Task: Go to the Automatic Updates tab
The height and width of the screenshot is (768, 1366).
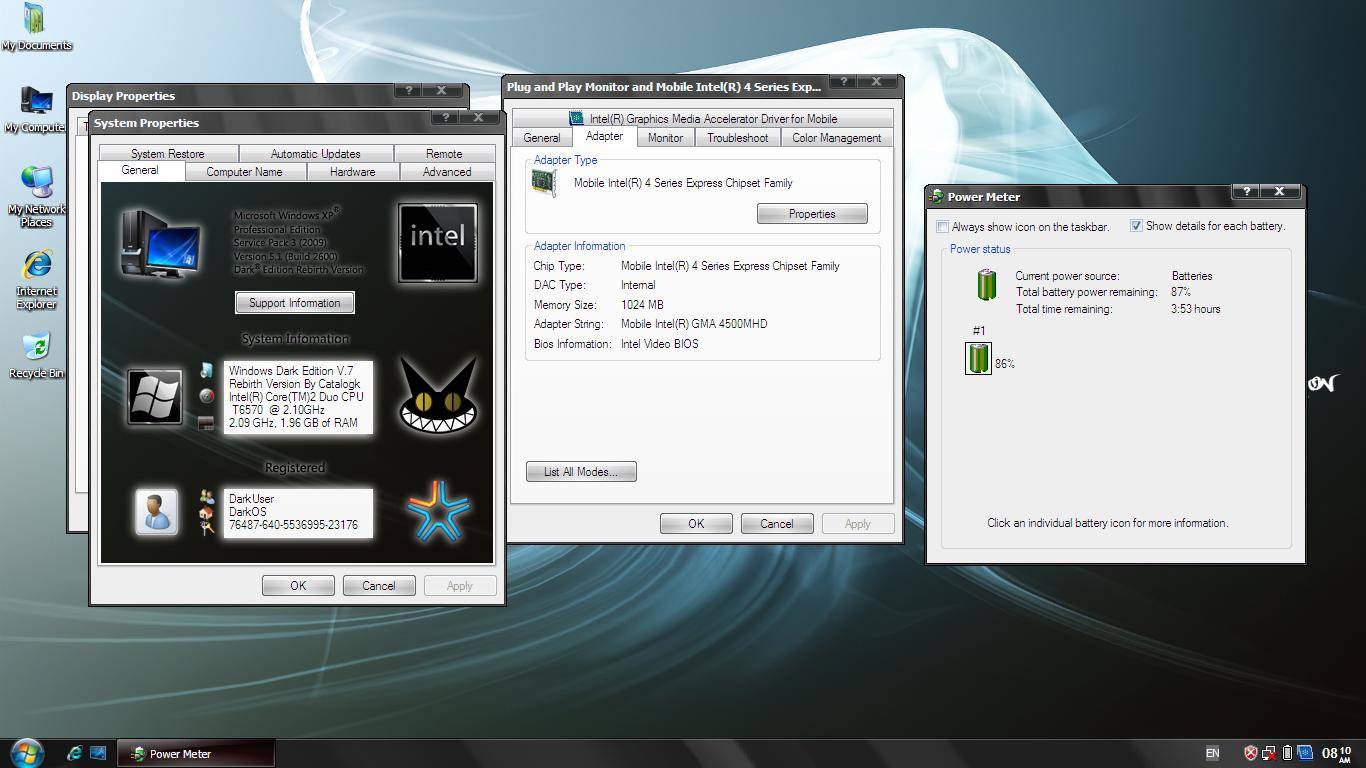Action: coord(315,154)
